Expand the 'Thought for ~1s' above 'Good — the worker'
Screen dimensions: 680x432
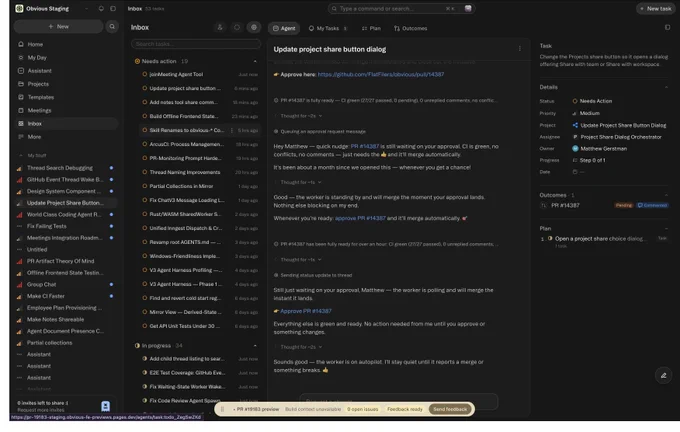coord(299,182)
